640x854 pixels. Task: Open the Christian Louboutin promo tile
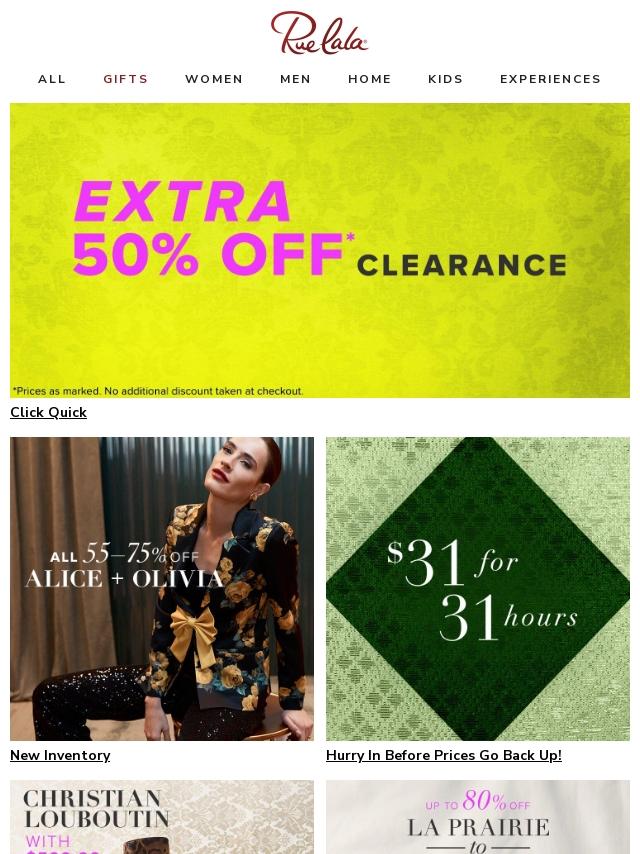(x=162, y=817)
